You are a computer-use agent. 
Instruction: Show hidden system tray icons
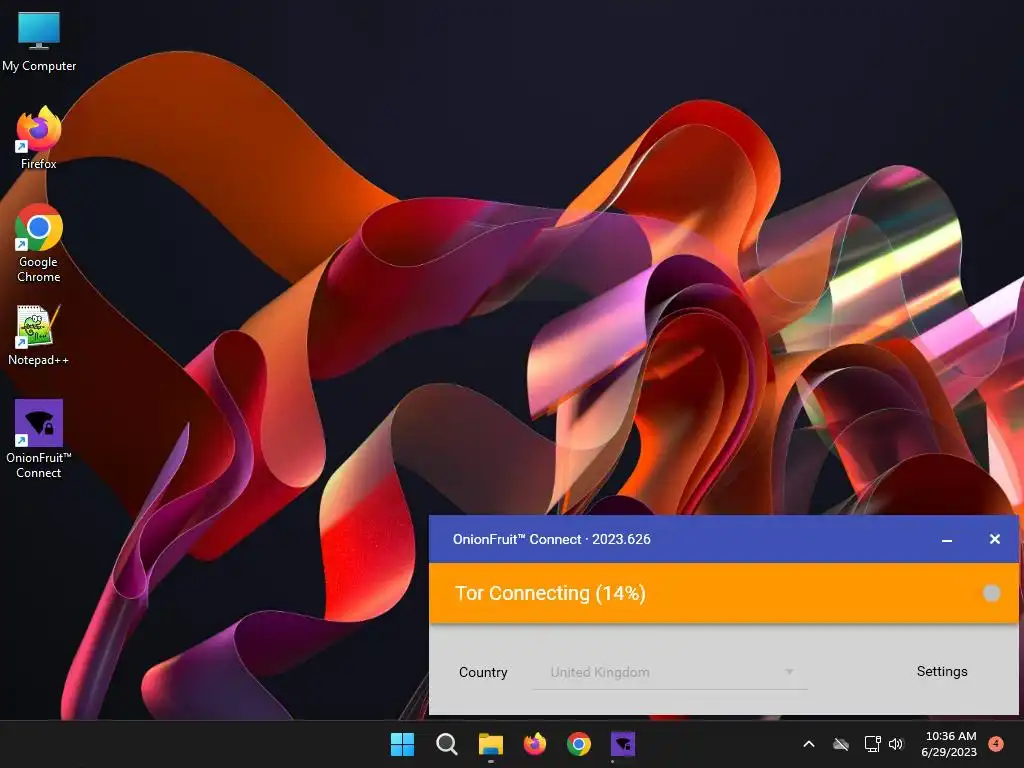(x=808, y=744)
